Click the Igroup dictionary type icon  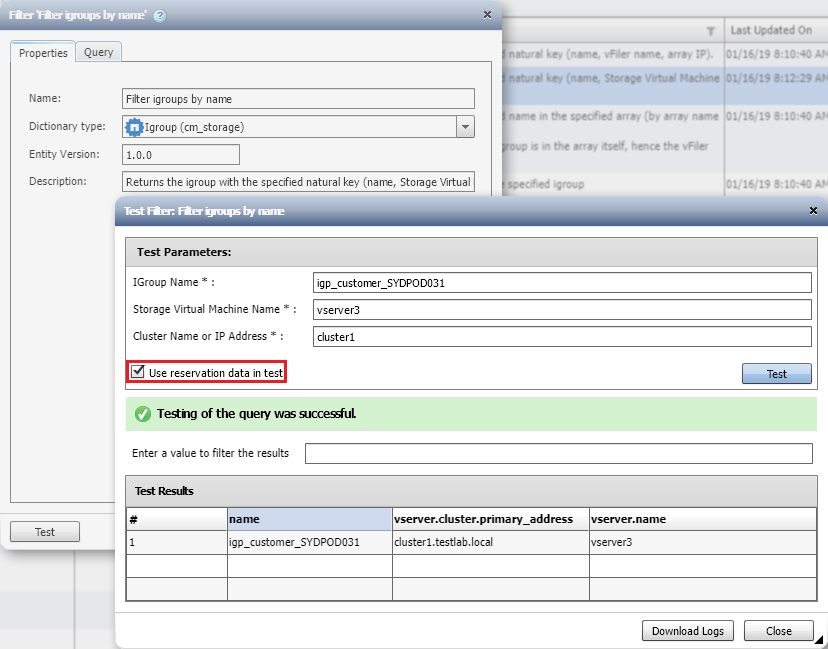tap(134, 127)
